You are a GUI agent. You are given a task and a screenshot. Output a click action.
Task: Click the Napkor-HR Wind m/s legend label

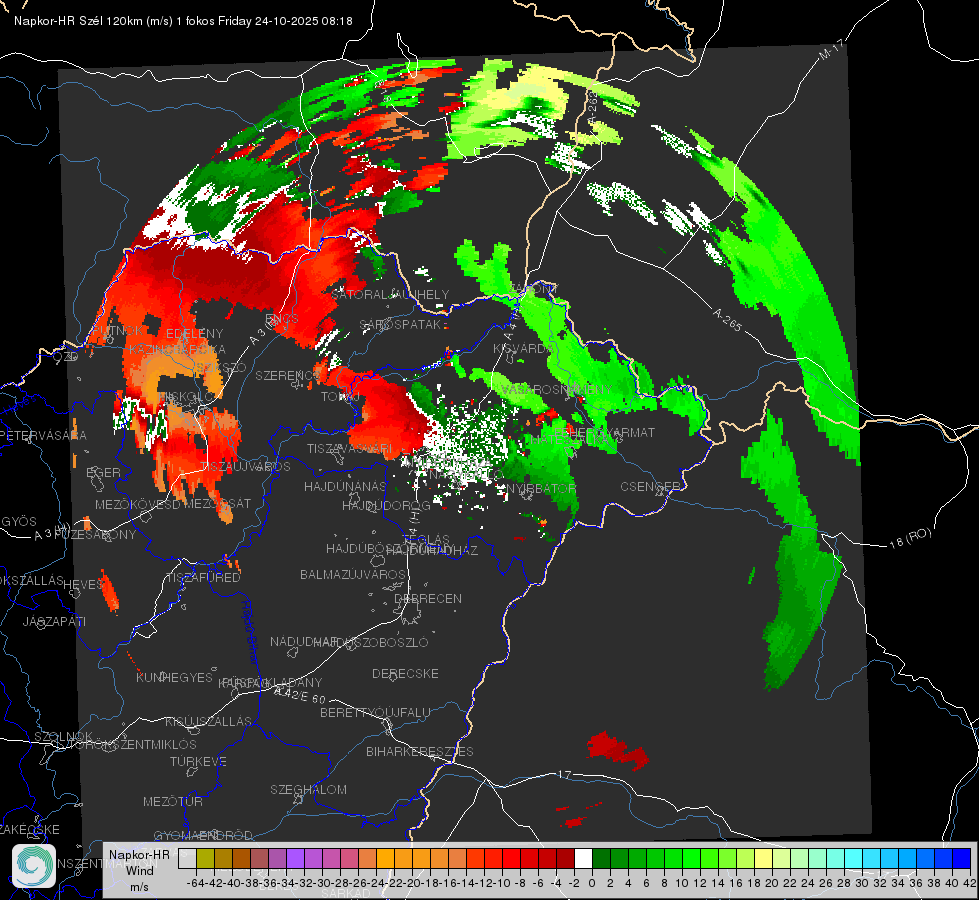click(x=139, y=870)
